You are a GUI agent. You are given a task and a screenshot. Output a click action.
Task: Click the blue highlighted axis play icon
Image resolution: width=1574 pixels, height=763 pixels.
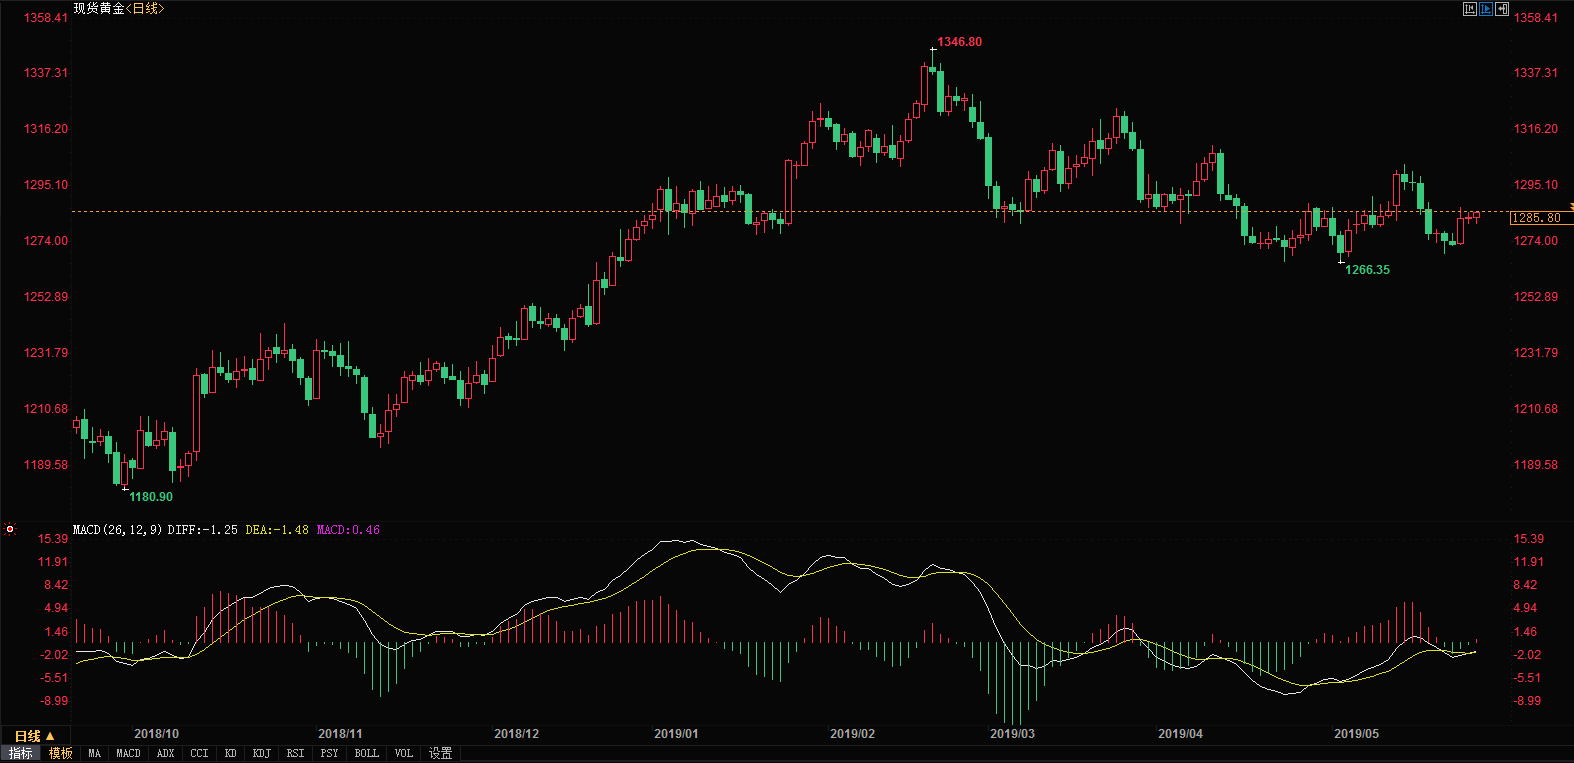coord(1486,9)
